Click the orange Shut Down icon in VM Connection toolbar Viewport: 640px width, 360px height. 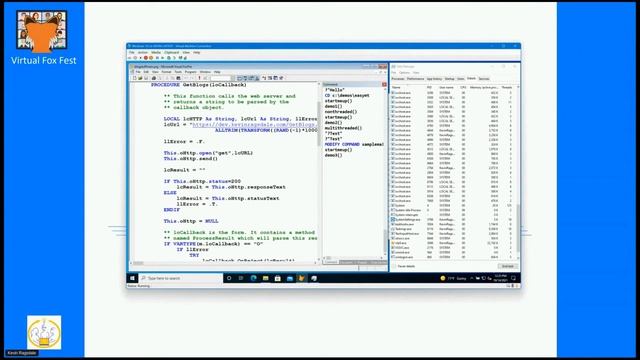pyautogui.click(x=151, y=58)
